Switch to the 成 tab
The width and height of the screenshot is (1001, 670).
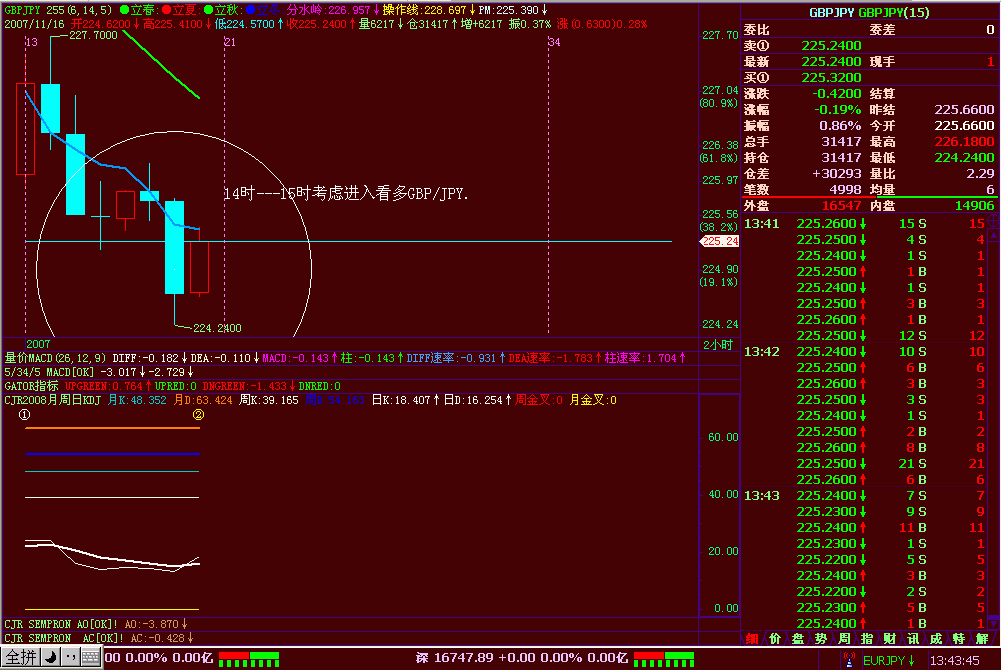click(935, 639)
